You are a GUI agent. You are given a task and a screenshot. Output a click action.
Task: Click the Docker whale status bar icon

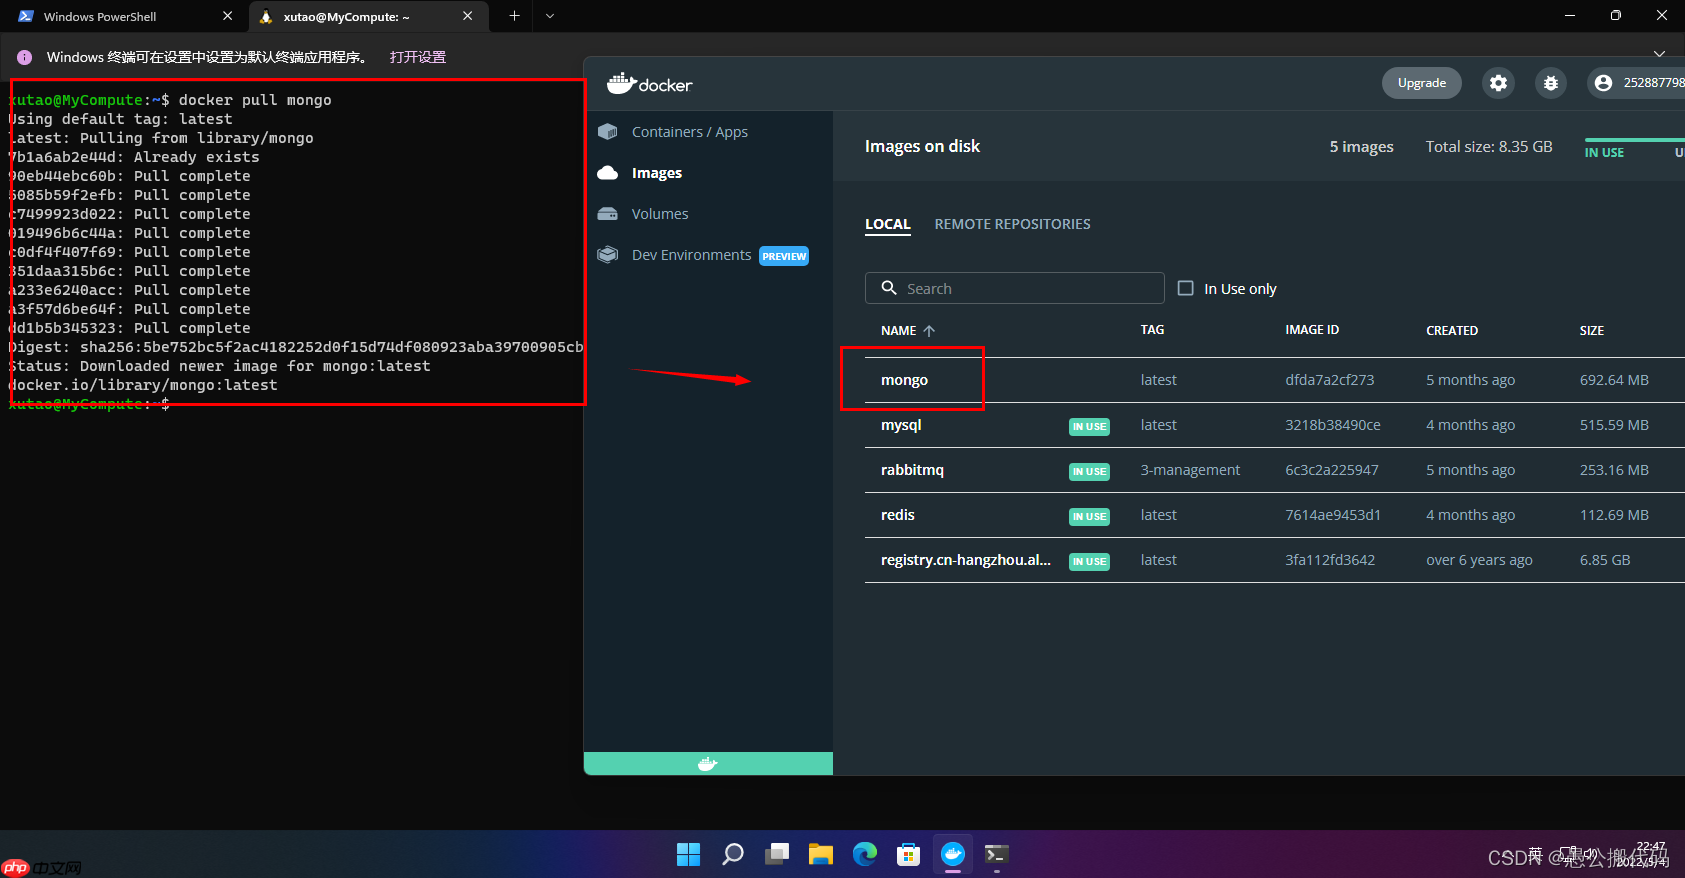(708, 764)
